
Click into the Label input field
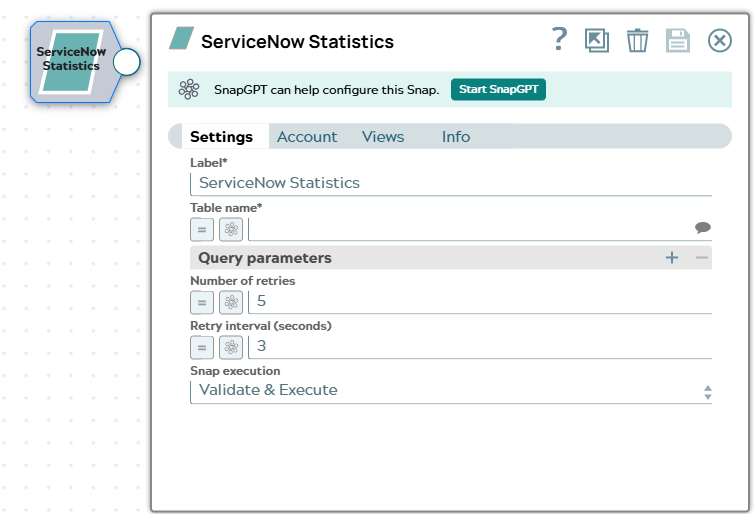tap(451, 183)
